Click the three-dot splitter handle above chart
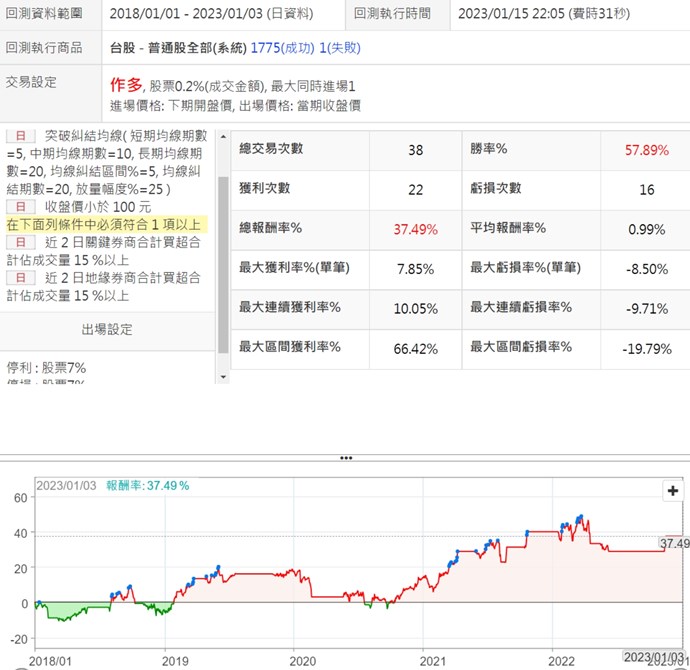The height and width of the screenshot is (670, 690). click(345, 458)
